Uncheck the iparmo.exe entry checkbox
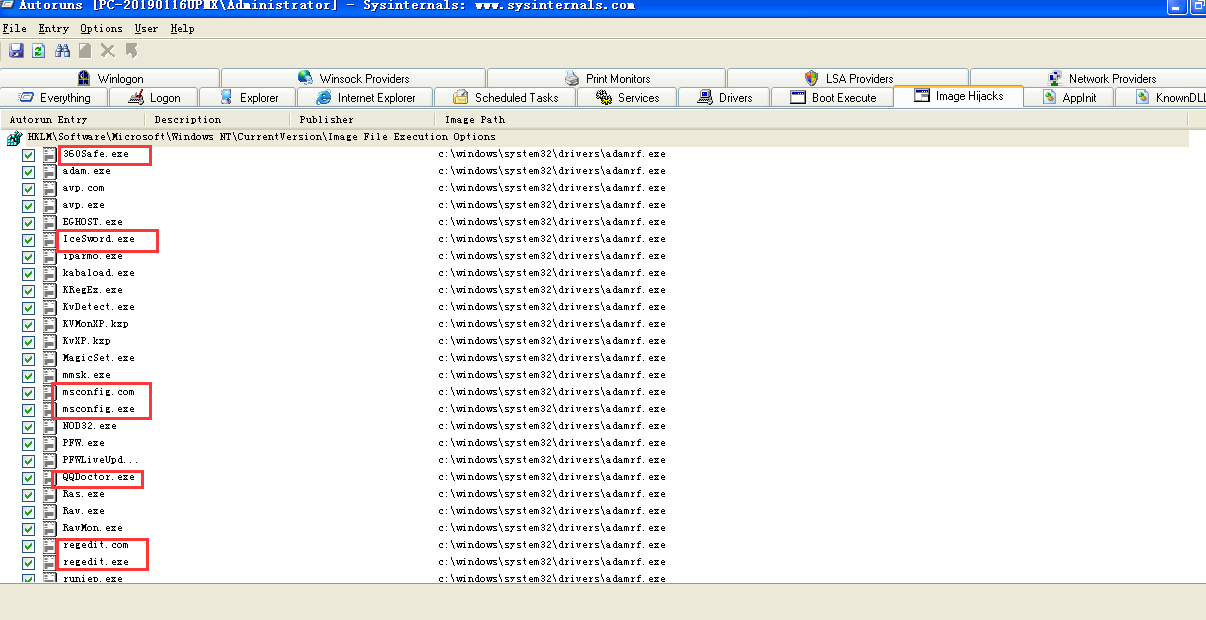Screen dimensions: 1206x620 pyautogui.click(x=28, y=257)
